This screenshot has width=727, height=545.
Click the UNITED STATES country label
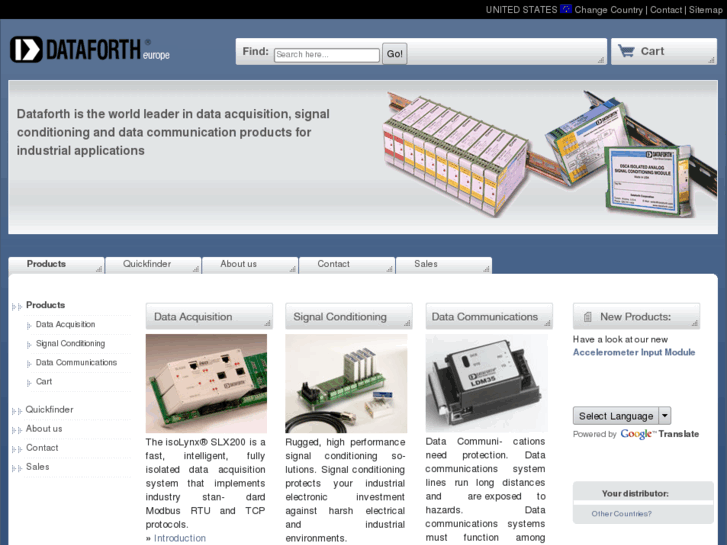[521, 10]
